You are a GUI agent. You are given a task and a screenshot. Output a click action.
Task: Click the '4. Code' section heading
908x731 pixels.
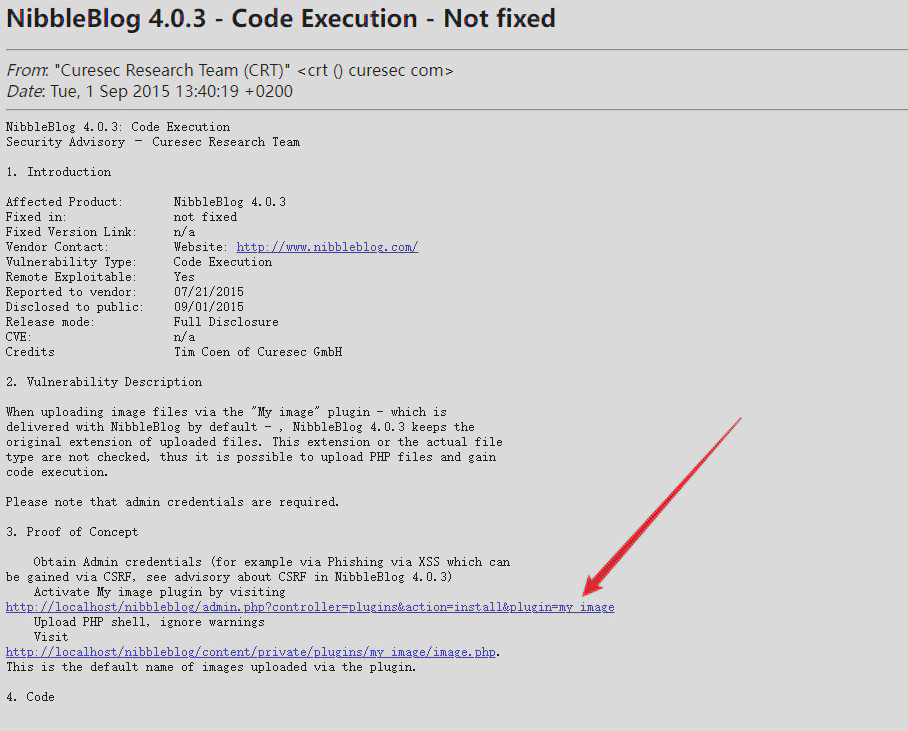click(x=30, y=697)
